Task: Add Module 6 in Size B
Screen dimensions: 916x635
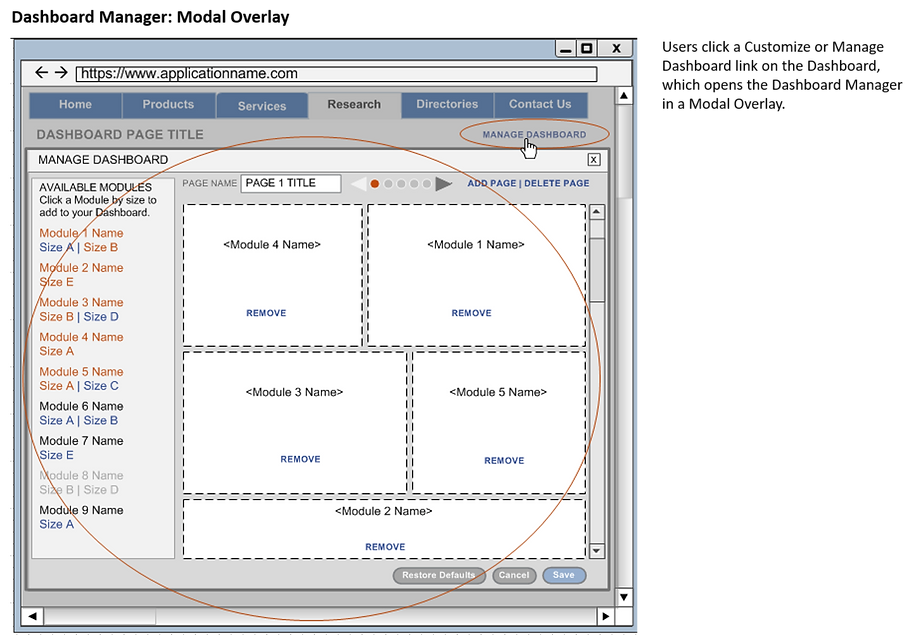Action: tap(100, 421)
